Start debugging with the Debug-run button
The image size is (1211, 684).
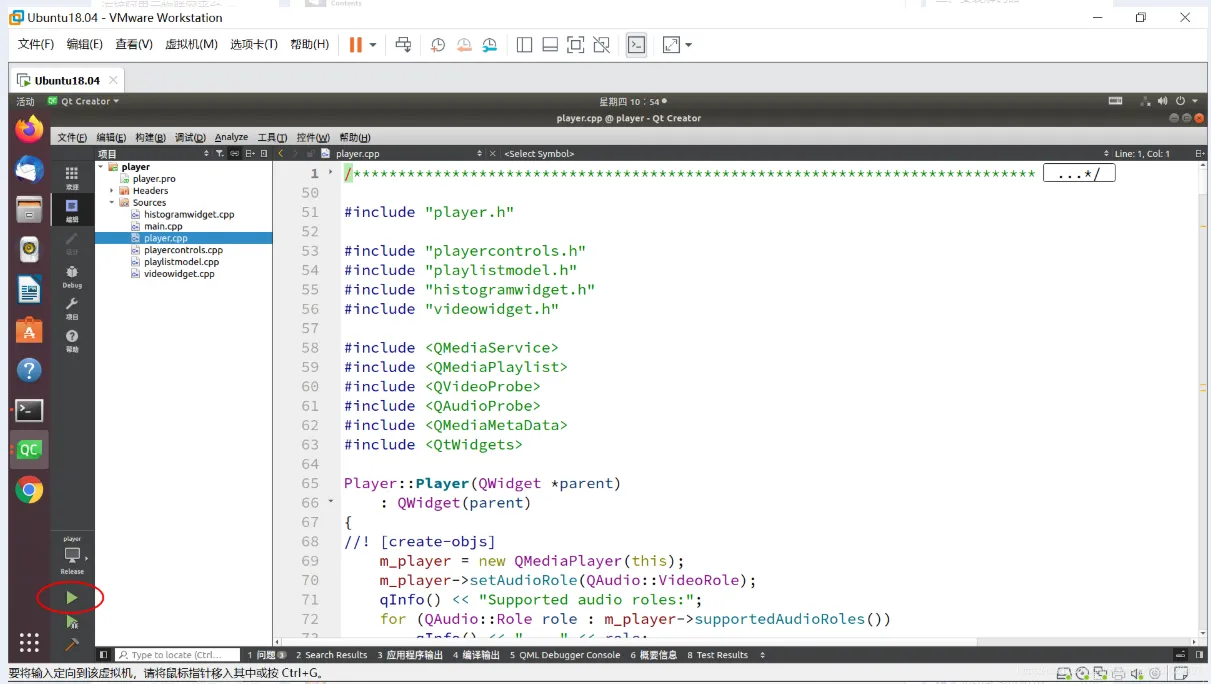71,622
